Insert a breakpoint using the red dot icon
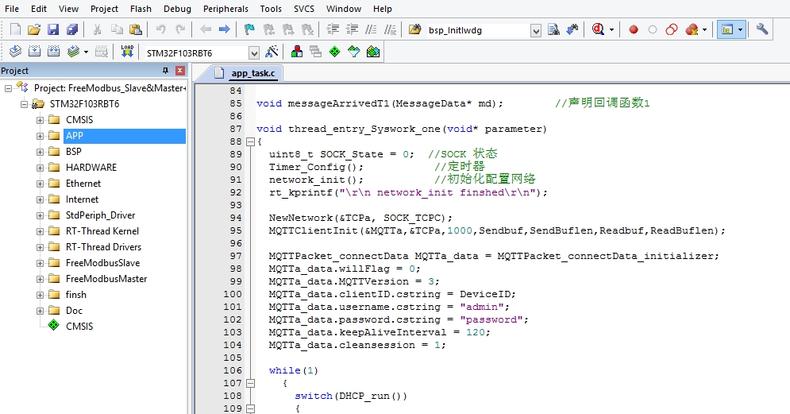Viewport: 790px width, 414px height. tap(634, 30)
